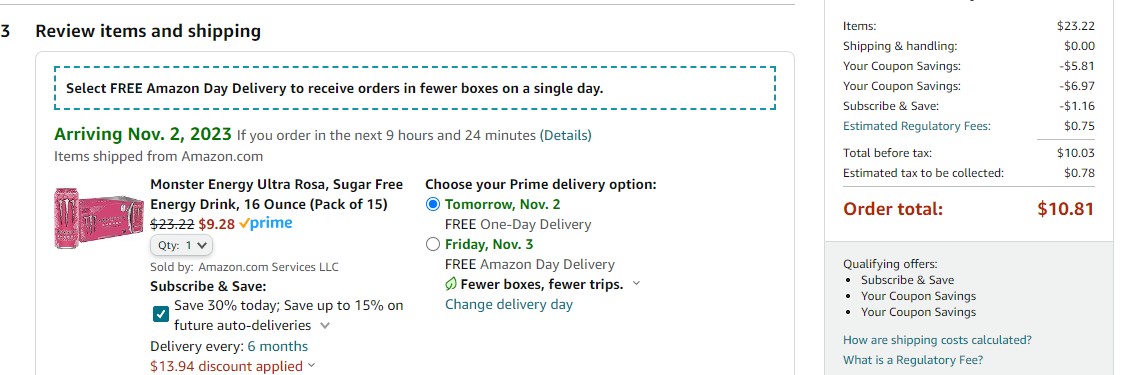Expand the Save 30% today chevron
The image size is (1122, 375).
[x=325, y=326]
